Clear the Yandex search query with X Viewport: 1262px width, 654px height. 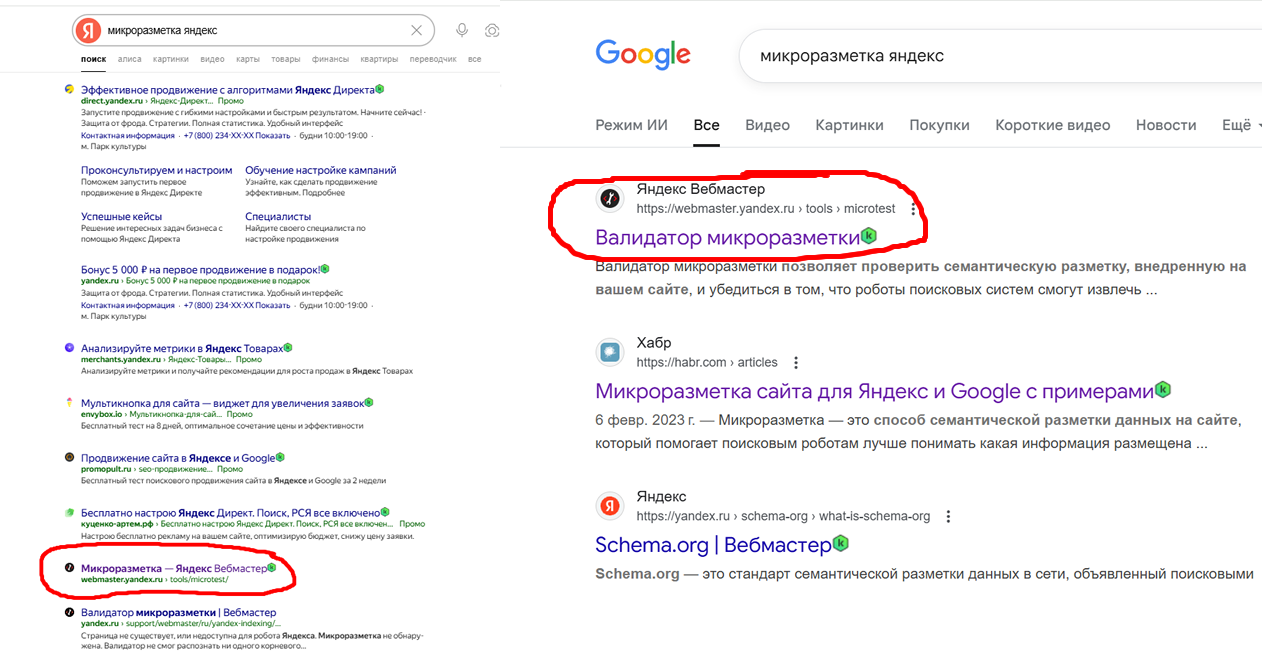point(417,31)
